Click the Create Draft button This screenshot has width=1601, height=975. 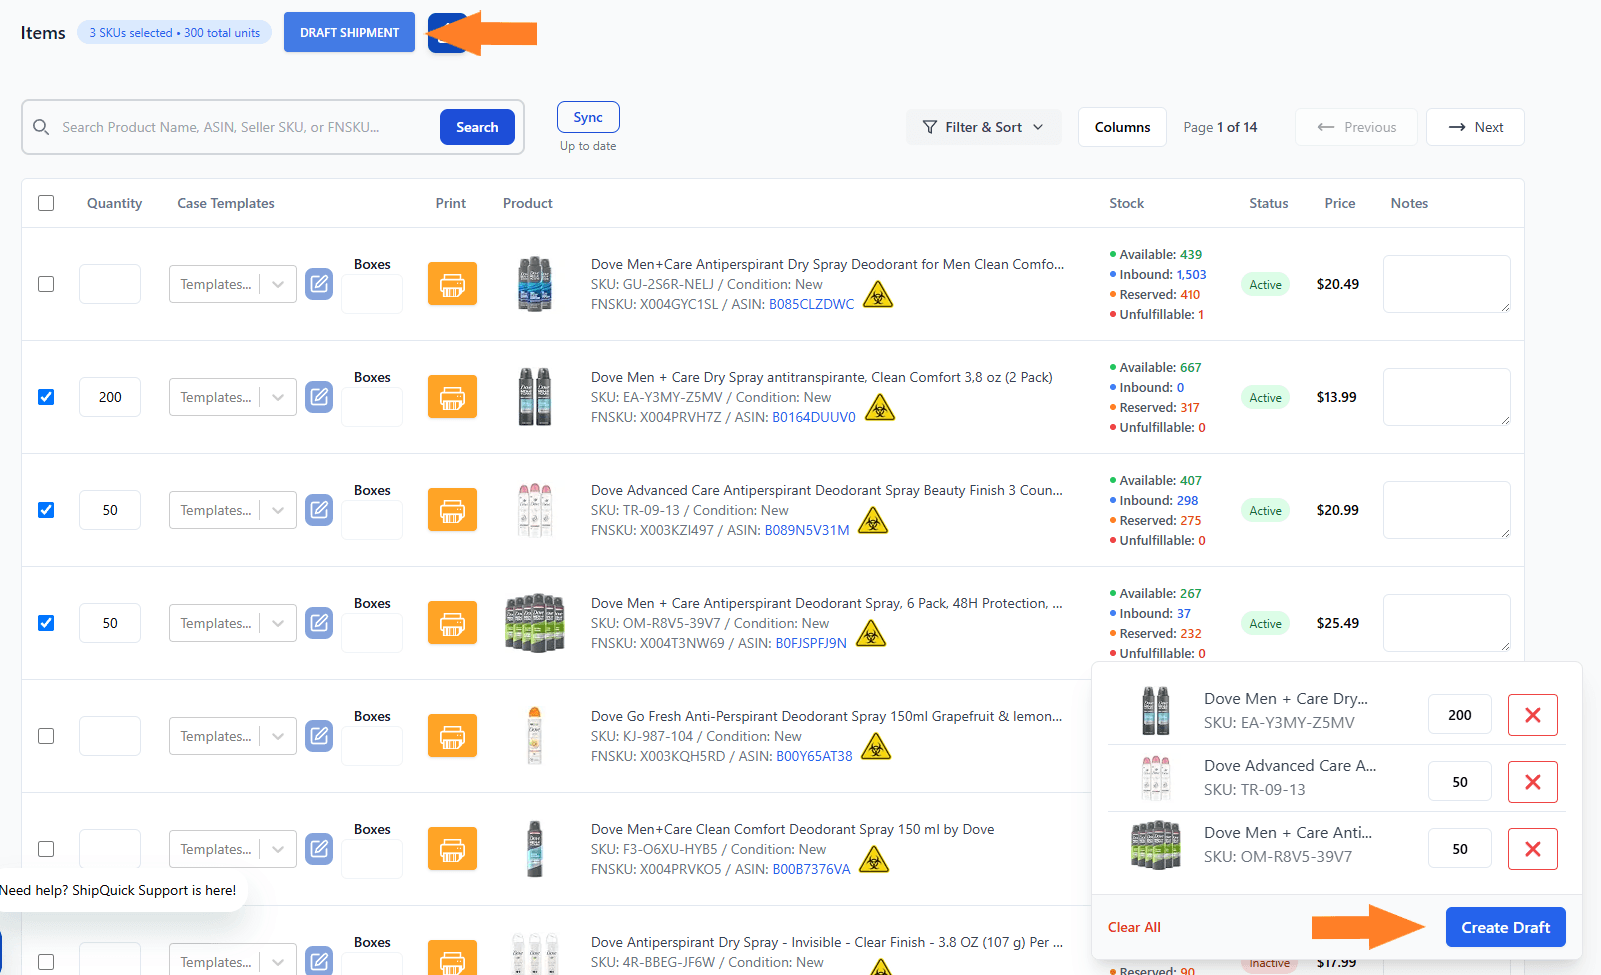point(1505,927)
